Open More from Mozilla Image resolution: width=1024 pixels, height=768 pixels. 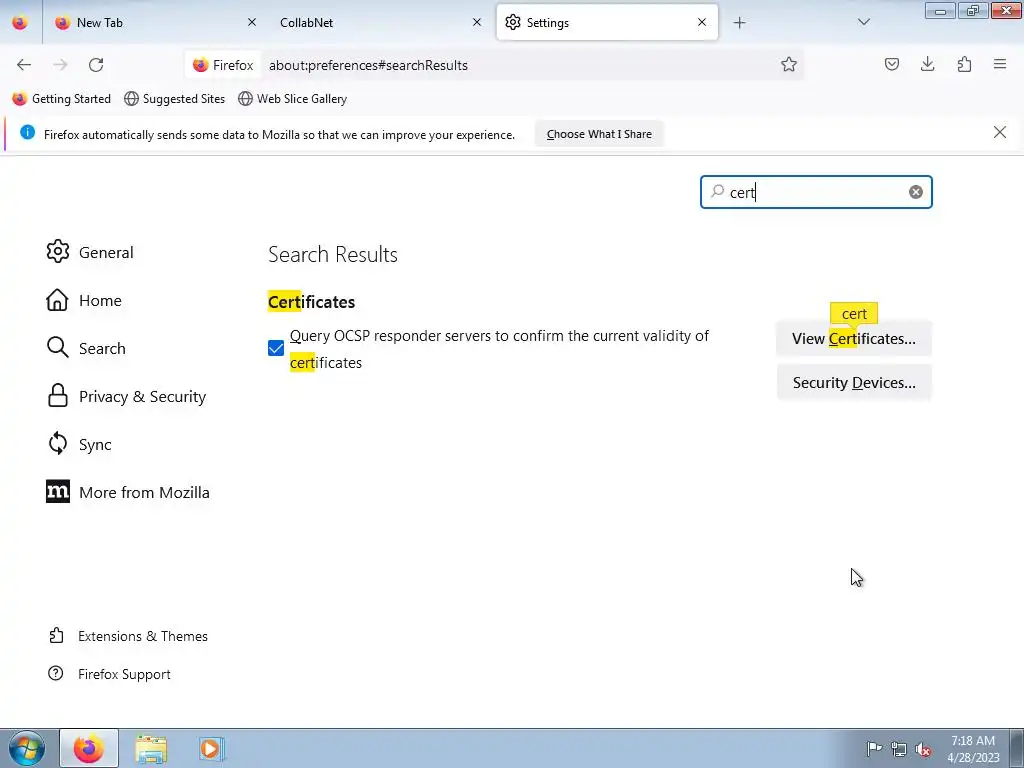[129, 492]
